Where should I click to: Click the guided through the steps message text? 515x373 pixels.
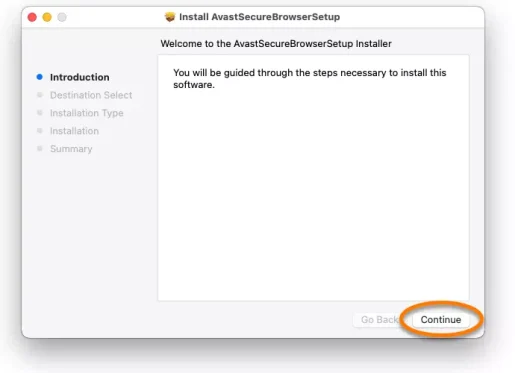point(310,79)
